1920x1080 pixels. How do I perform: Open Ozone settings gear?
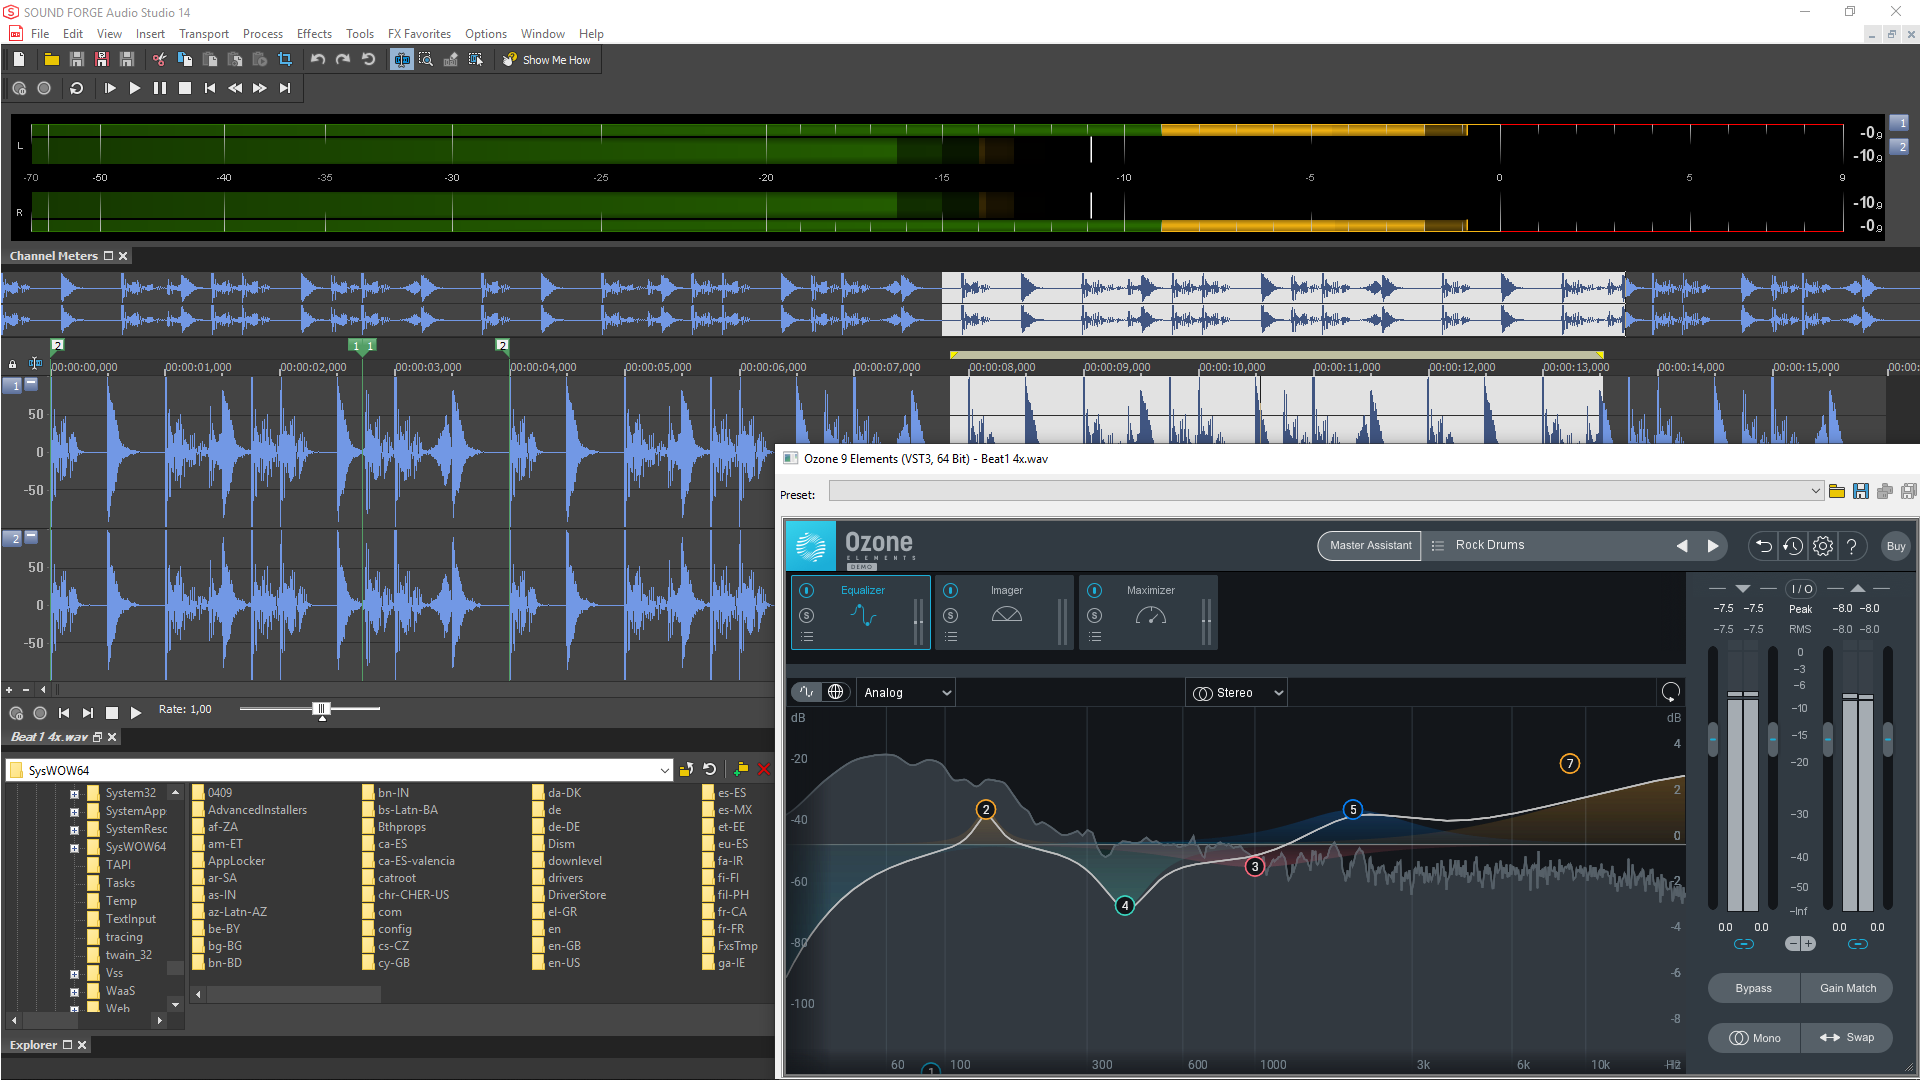coord(1823,546)
